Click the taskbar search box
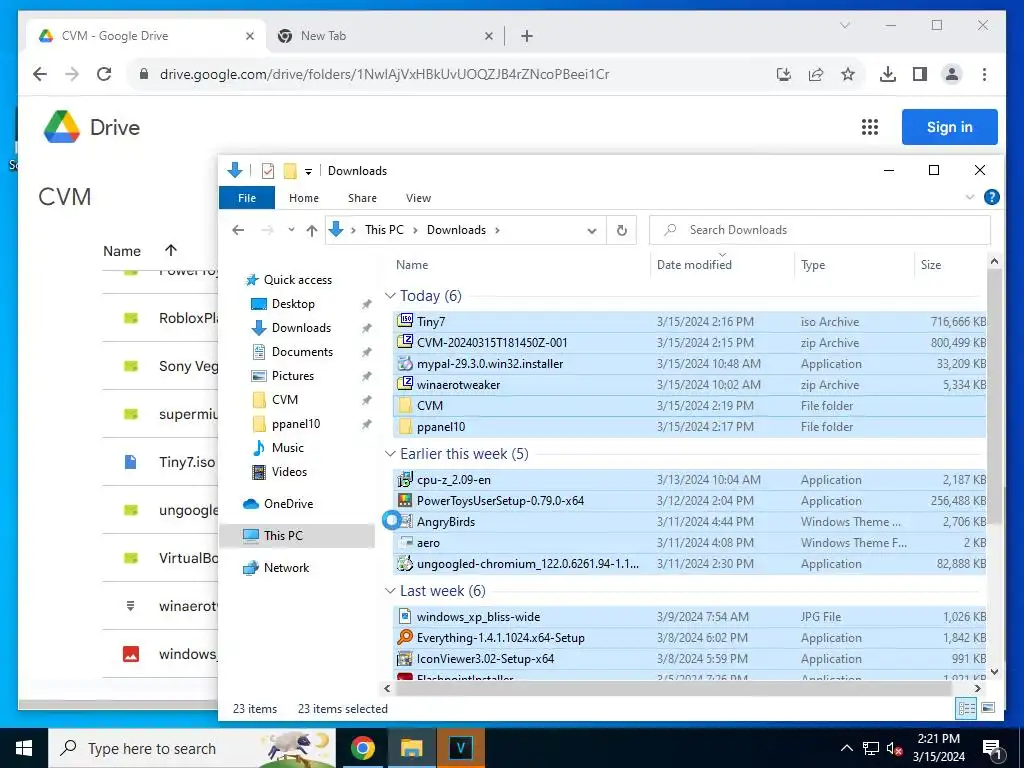1024x768 pixels. coord(193,748)
